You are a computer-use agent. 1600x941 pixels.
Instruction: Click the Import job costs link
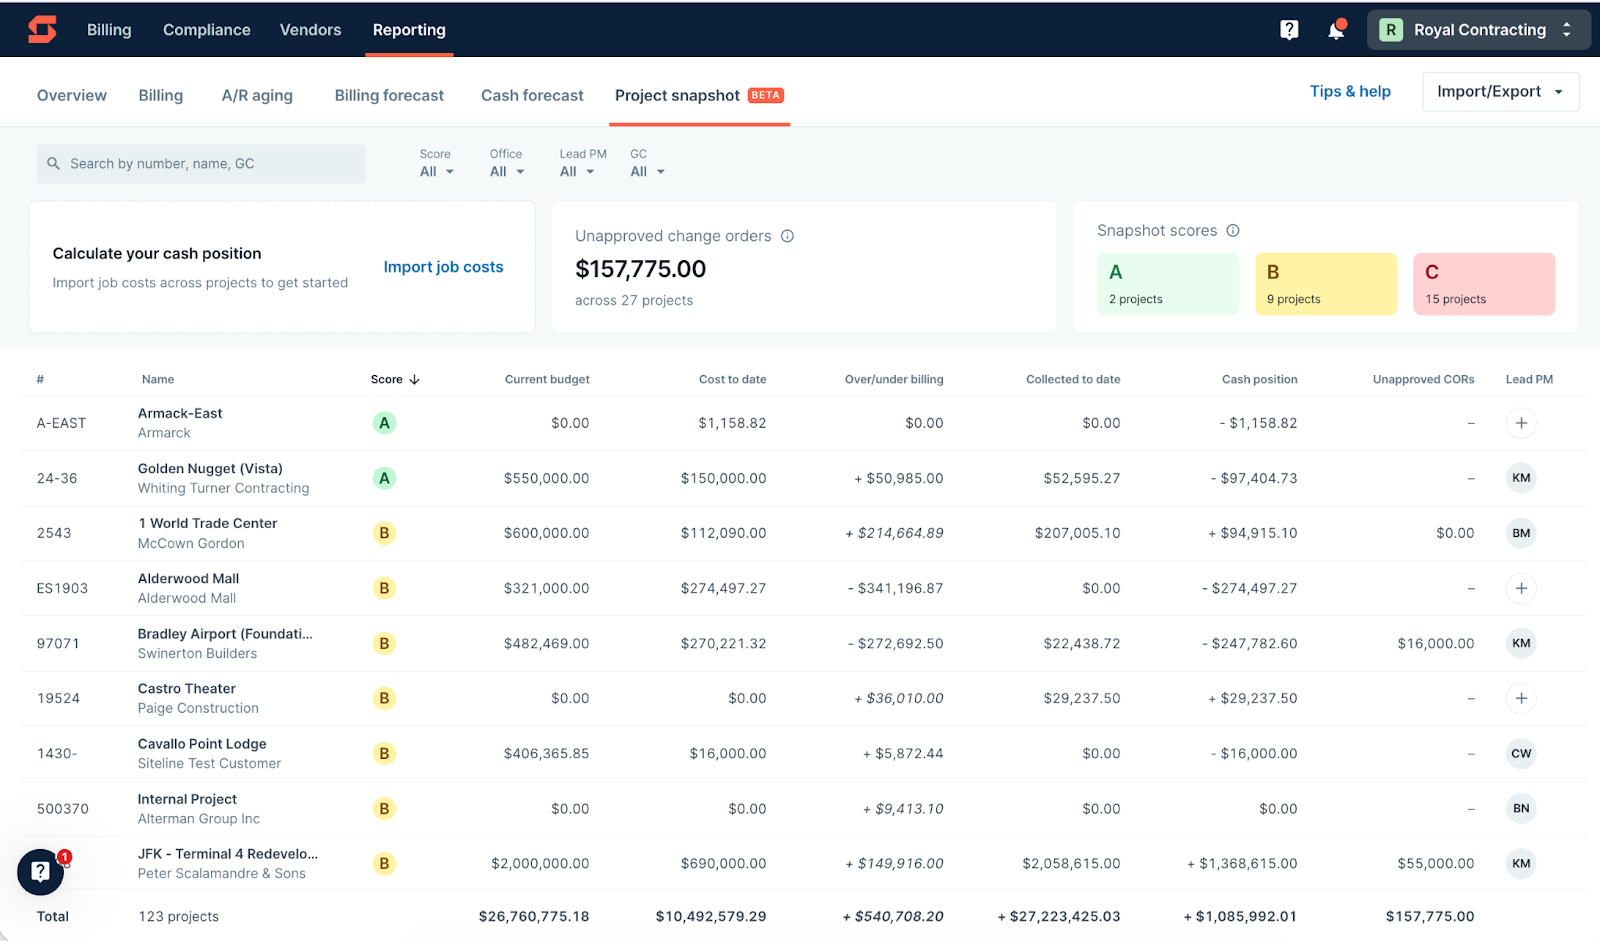coord(443,267)
